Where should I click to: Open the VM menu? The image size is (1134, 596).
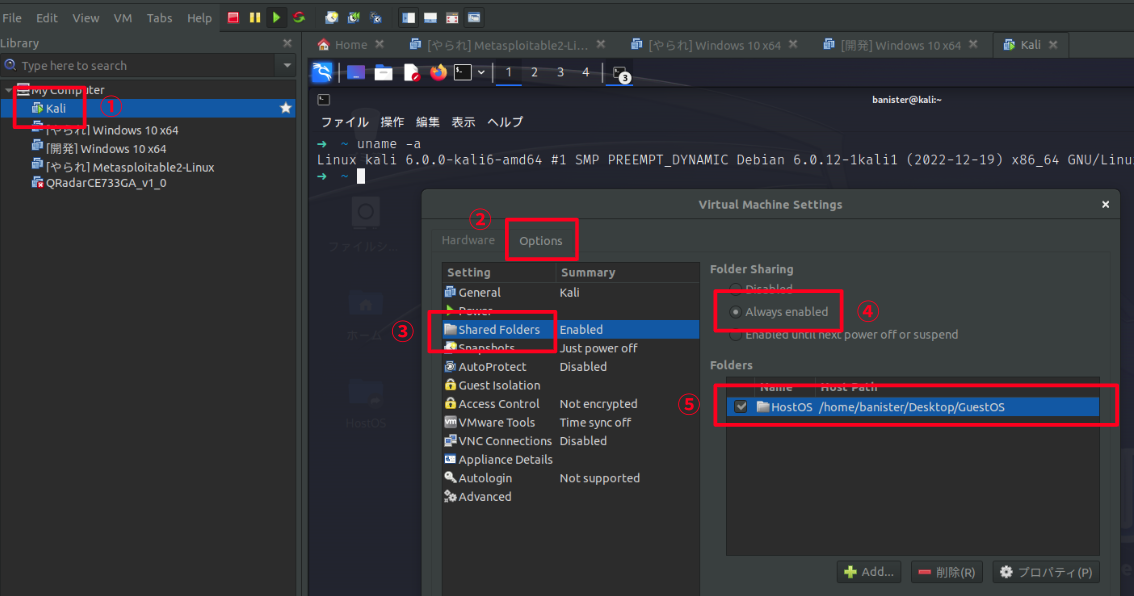(123, 18)
